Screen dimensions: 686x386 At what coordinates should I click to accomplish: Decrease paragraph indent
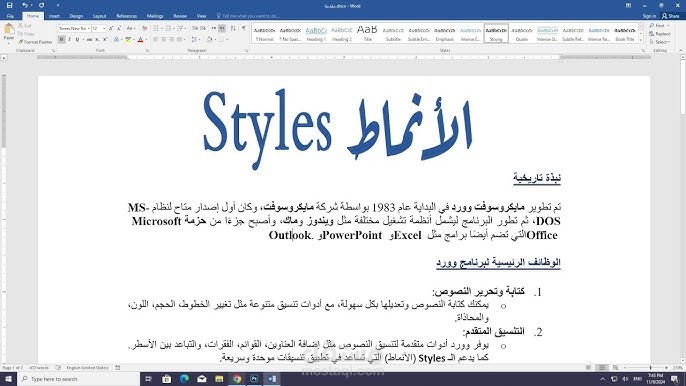(x=195, y=28)
